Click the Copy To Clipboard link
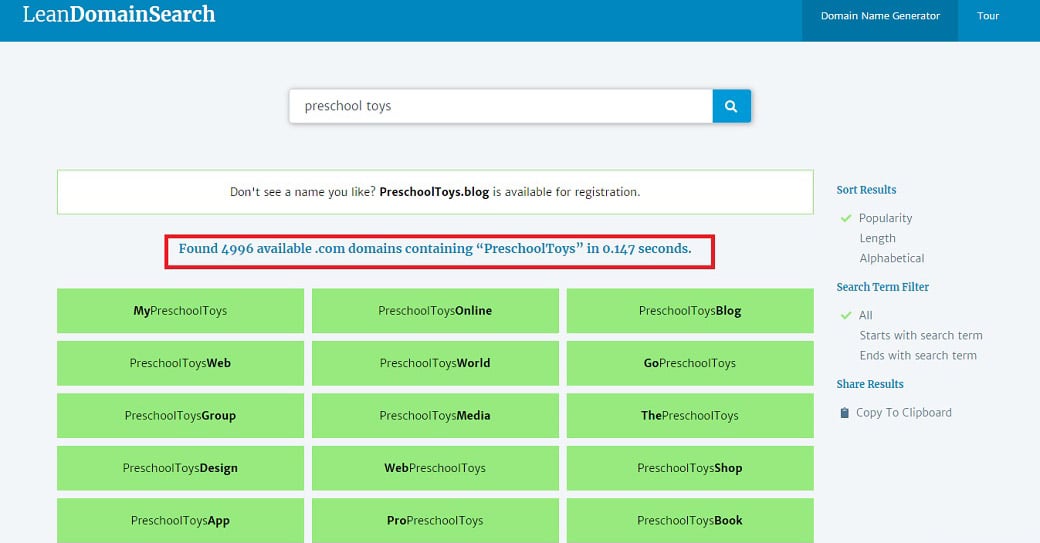Viewport: 1040px width, 543px height. click(x=903, y=413)
